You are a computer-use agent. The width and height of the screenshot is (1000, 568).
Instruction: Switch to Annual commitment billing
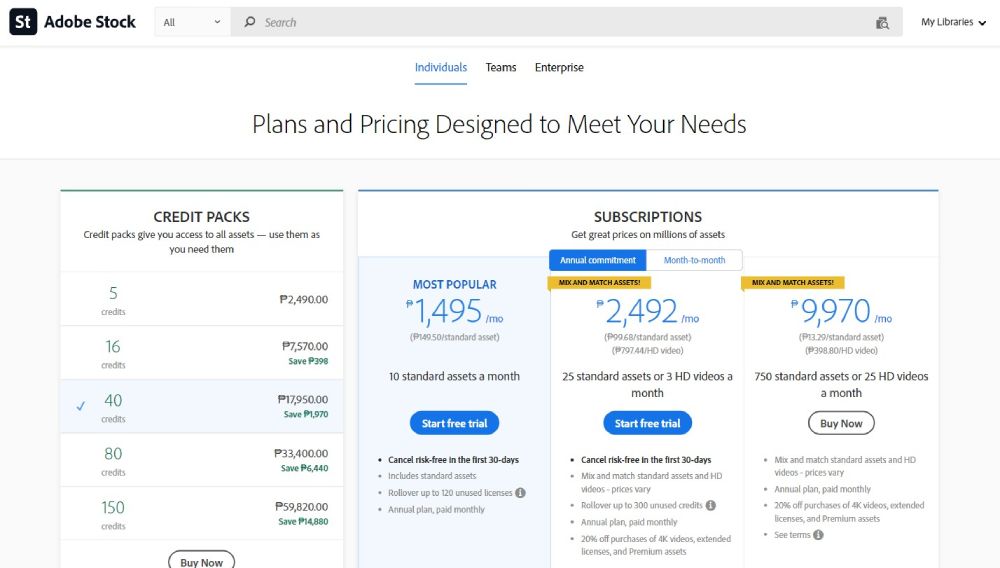tap(598, 260)
